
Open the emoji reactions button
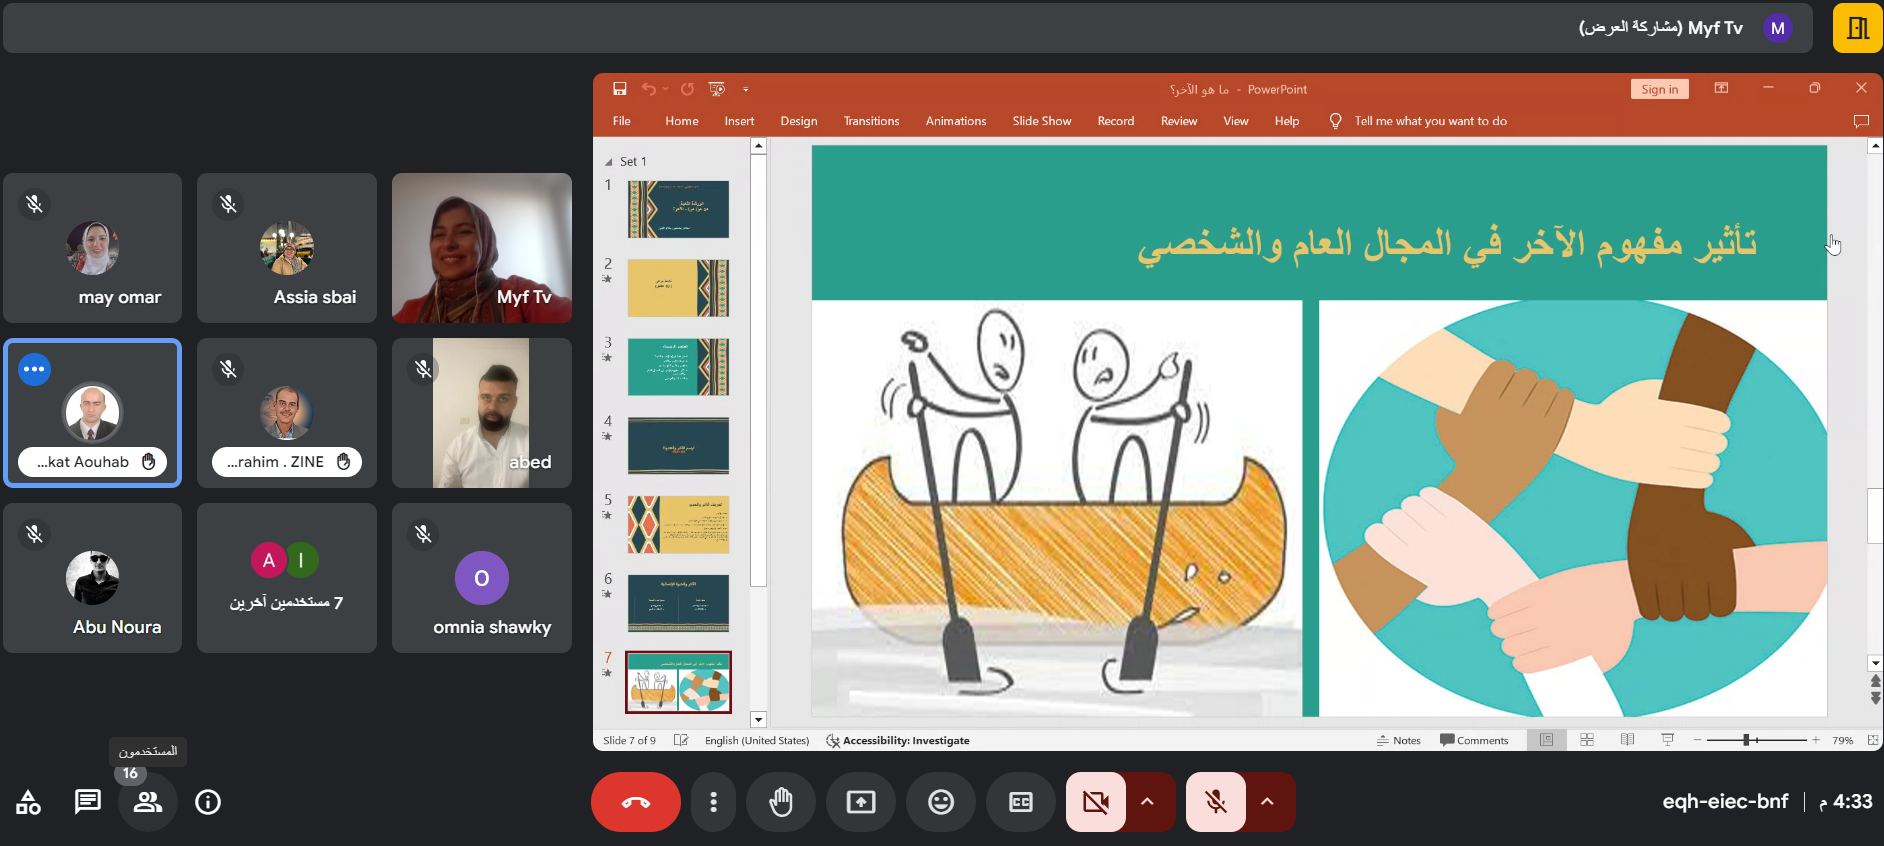[x=941, y=802]
